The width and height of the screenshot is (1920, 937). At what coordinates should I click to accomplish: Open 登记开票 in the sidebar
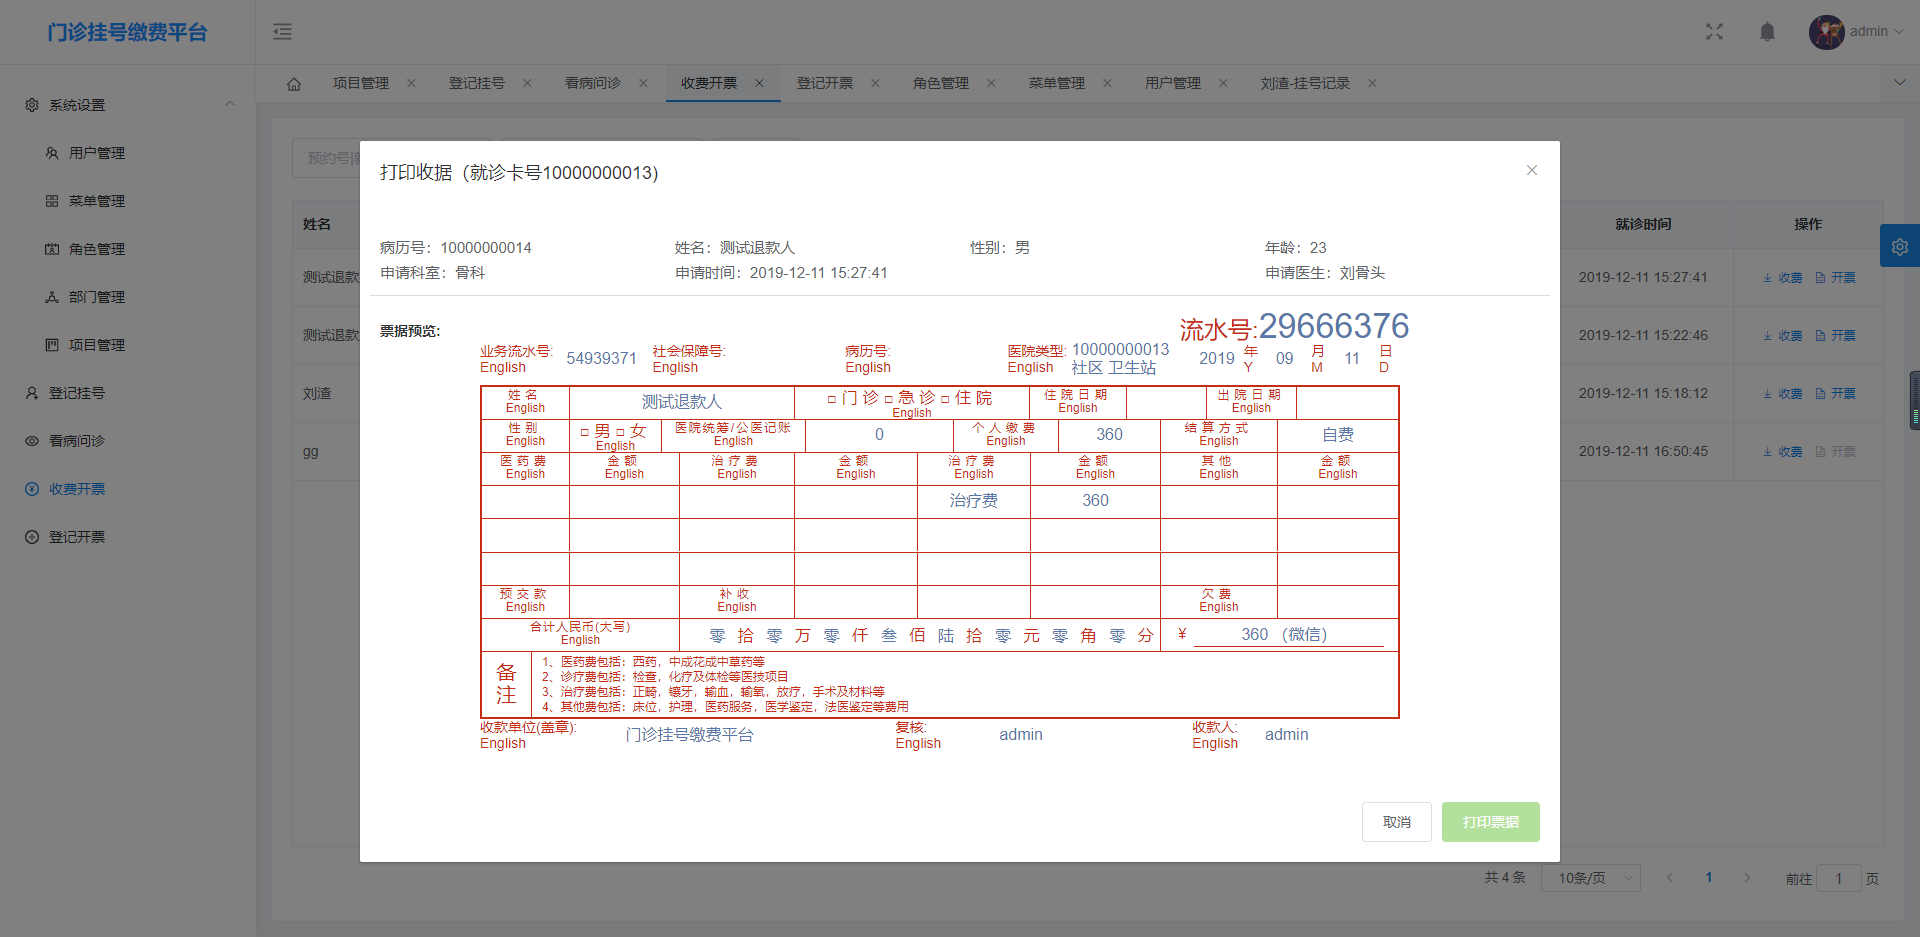pos(128,537)
